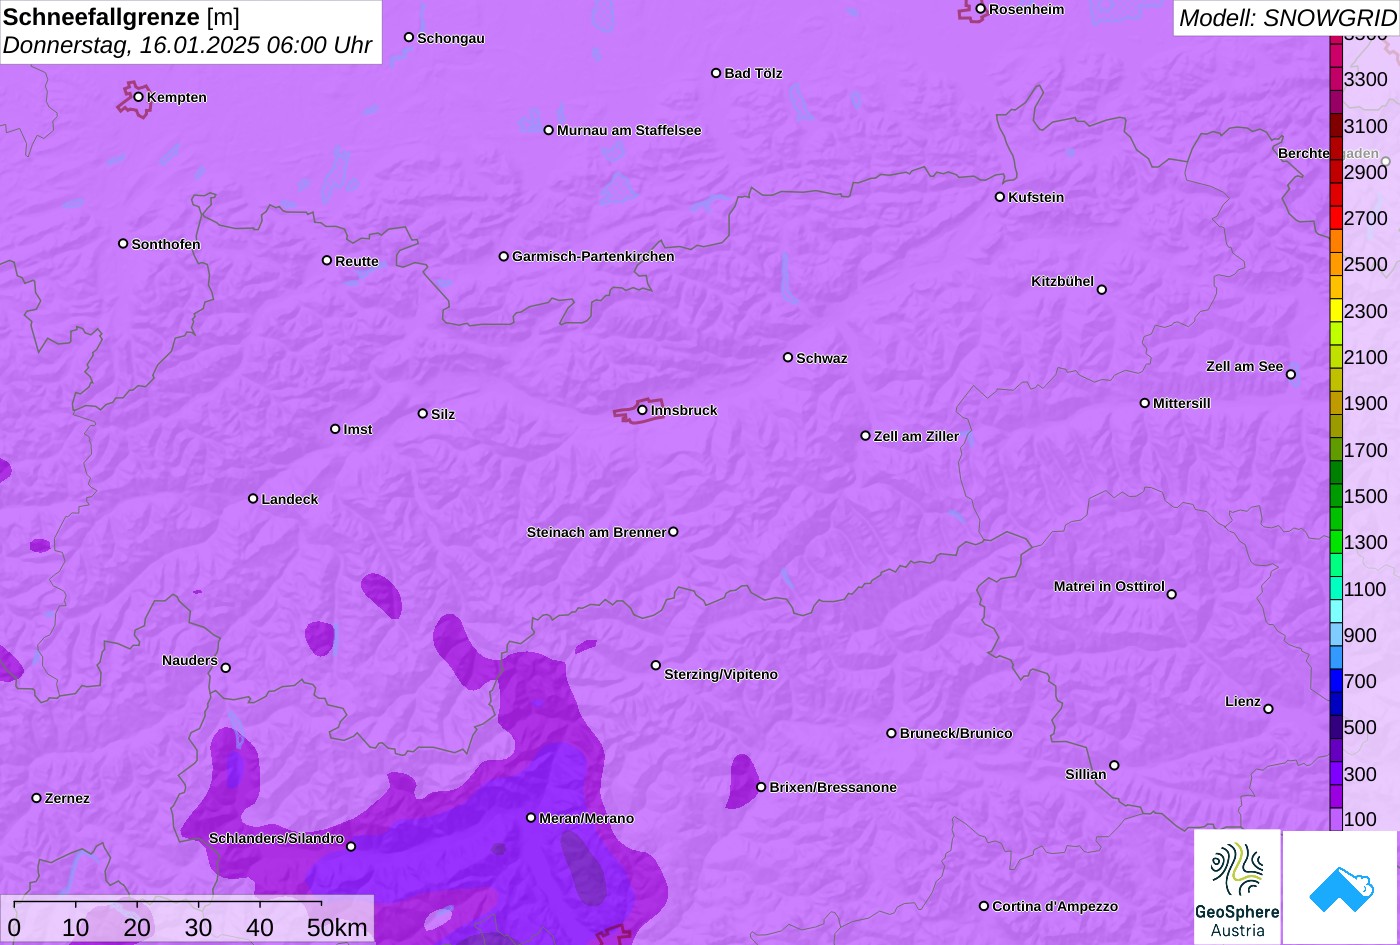Click the legend value 1900
The height and width of the screenshot is (945, 1400).
(x=1366, y=403)
